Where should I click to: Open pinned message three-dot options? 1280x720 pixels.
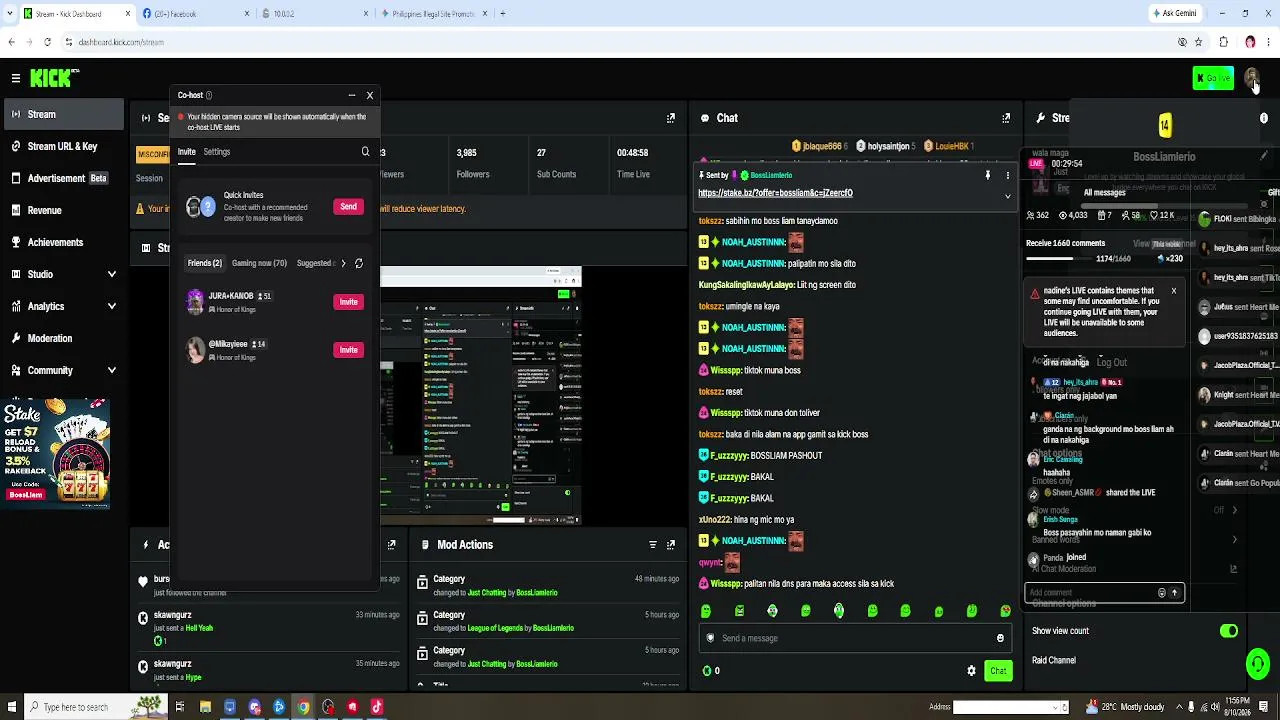pos(1007,175)
